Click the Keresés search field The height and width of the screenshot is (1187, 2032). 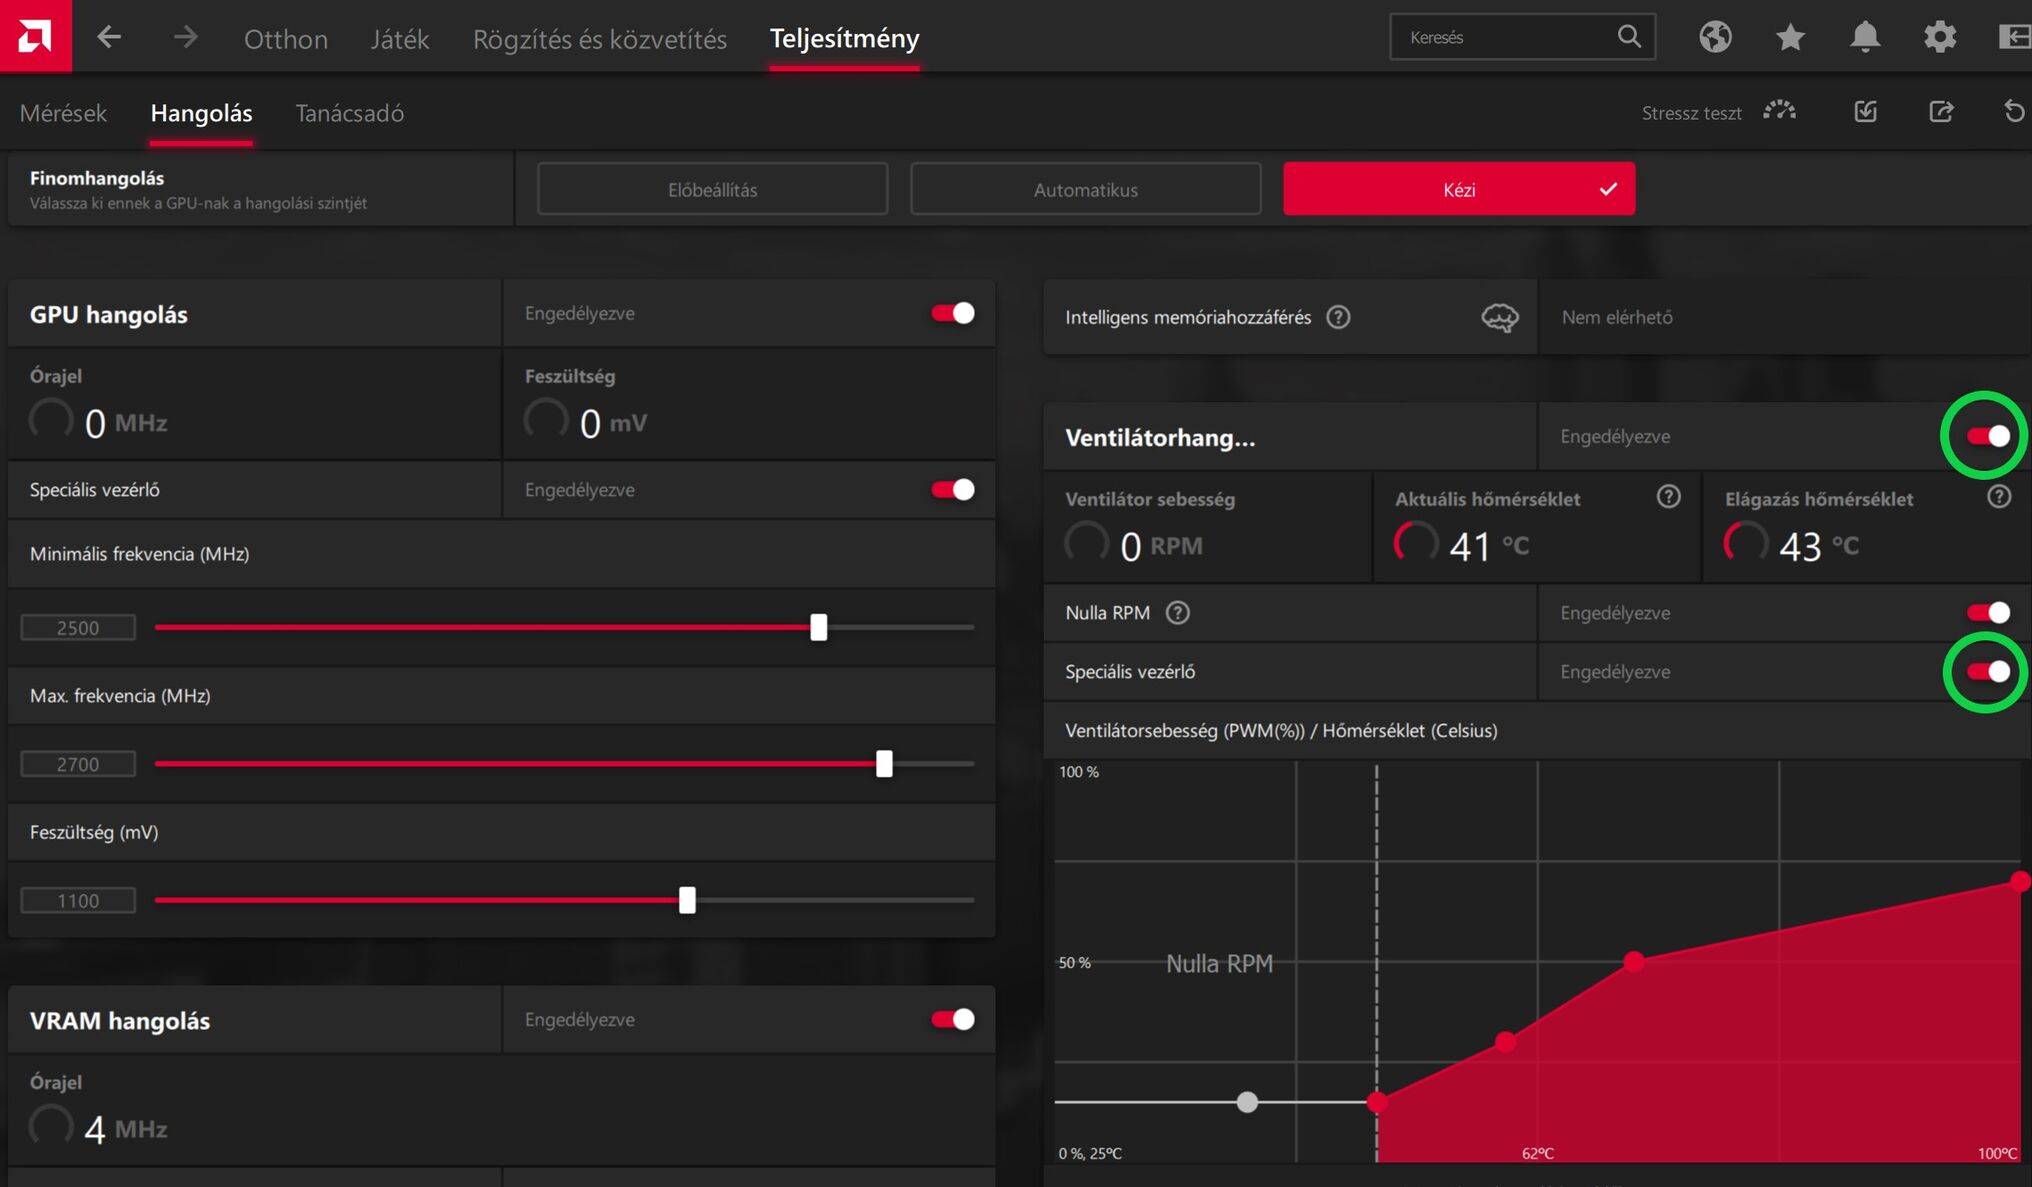(x=1500, y=38)
